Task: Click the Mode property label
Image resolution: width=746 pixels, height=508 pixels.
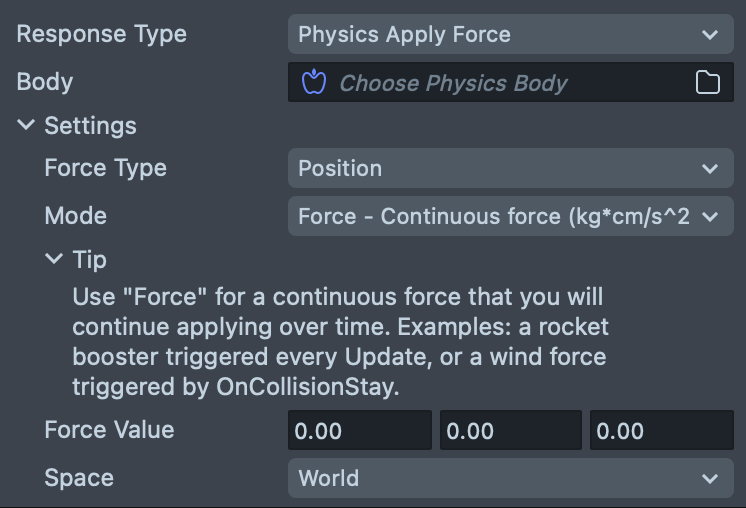Action: [76, 216]
